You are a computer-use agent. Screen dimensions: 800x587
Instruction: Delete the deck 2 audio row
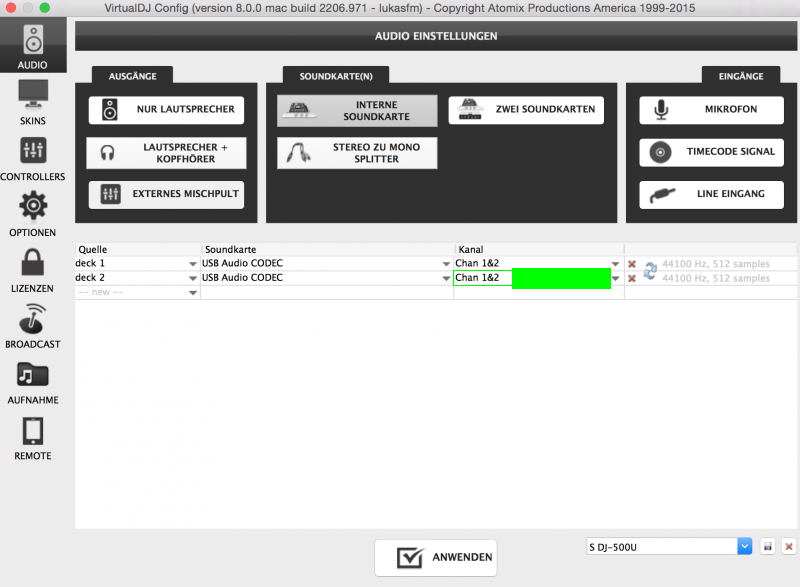(x=632, y=278)
